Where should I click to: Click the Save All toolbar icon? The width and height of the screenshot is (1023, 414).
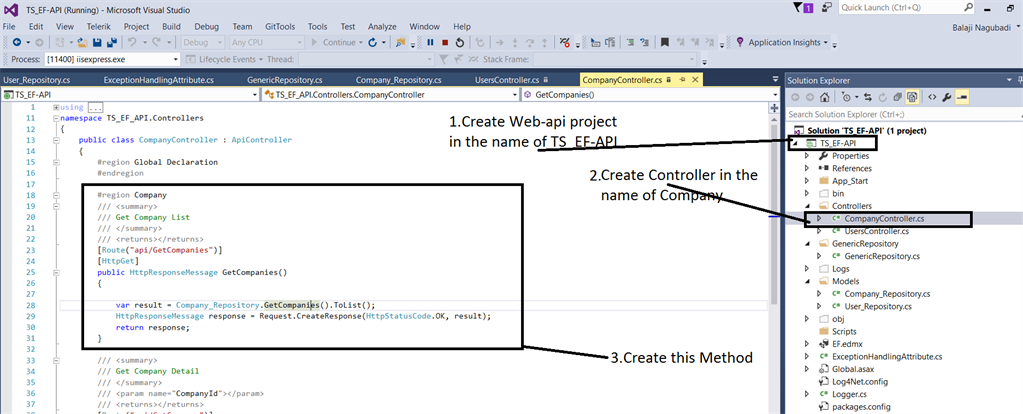(111, 43)
